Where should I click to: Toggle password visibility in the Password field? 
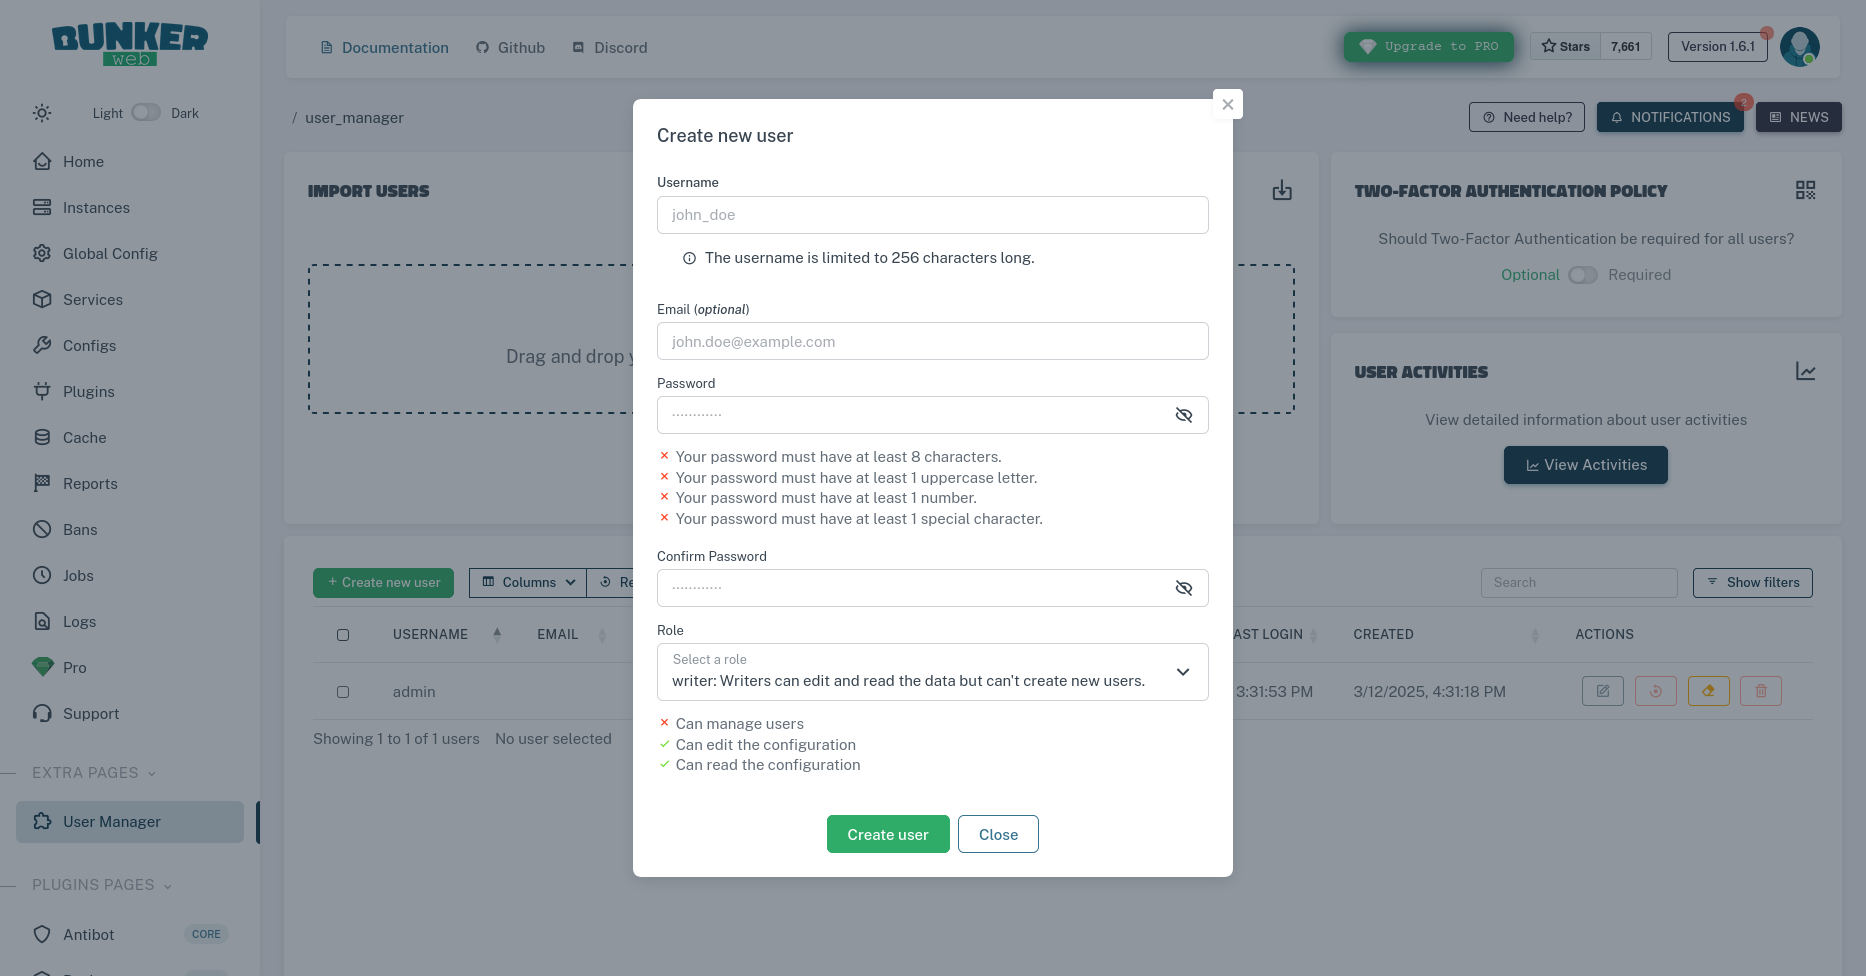pyautogui.click(x=1184, y=414)
